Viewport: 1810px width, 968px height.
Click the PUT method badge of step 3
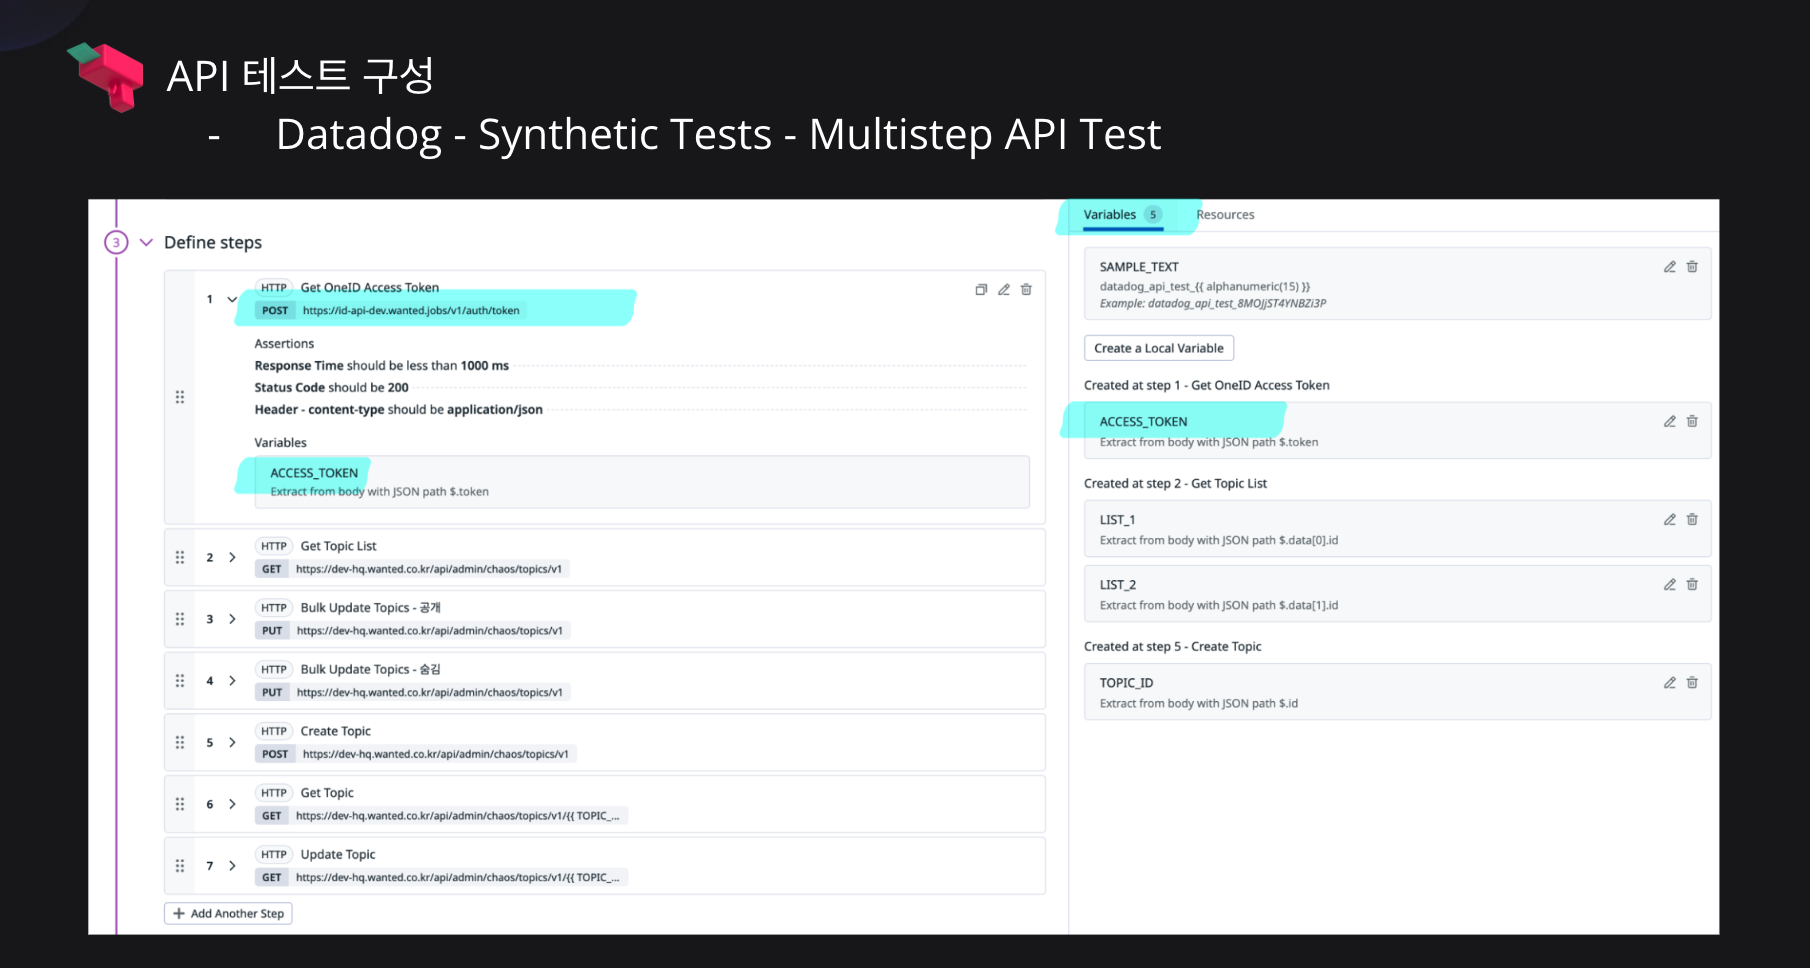point(272,631)
